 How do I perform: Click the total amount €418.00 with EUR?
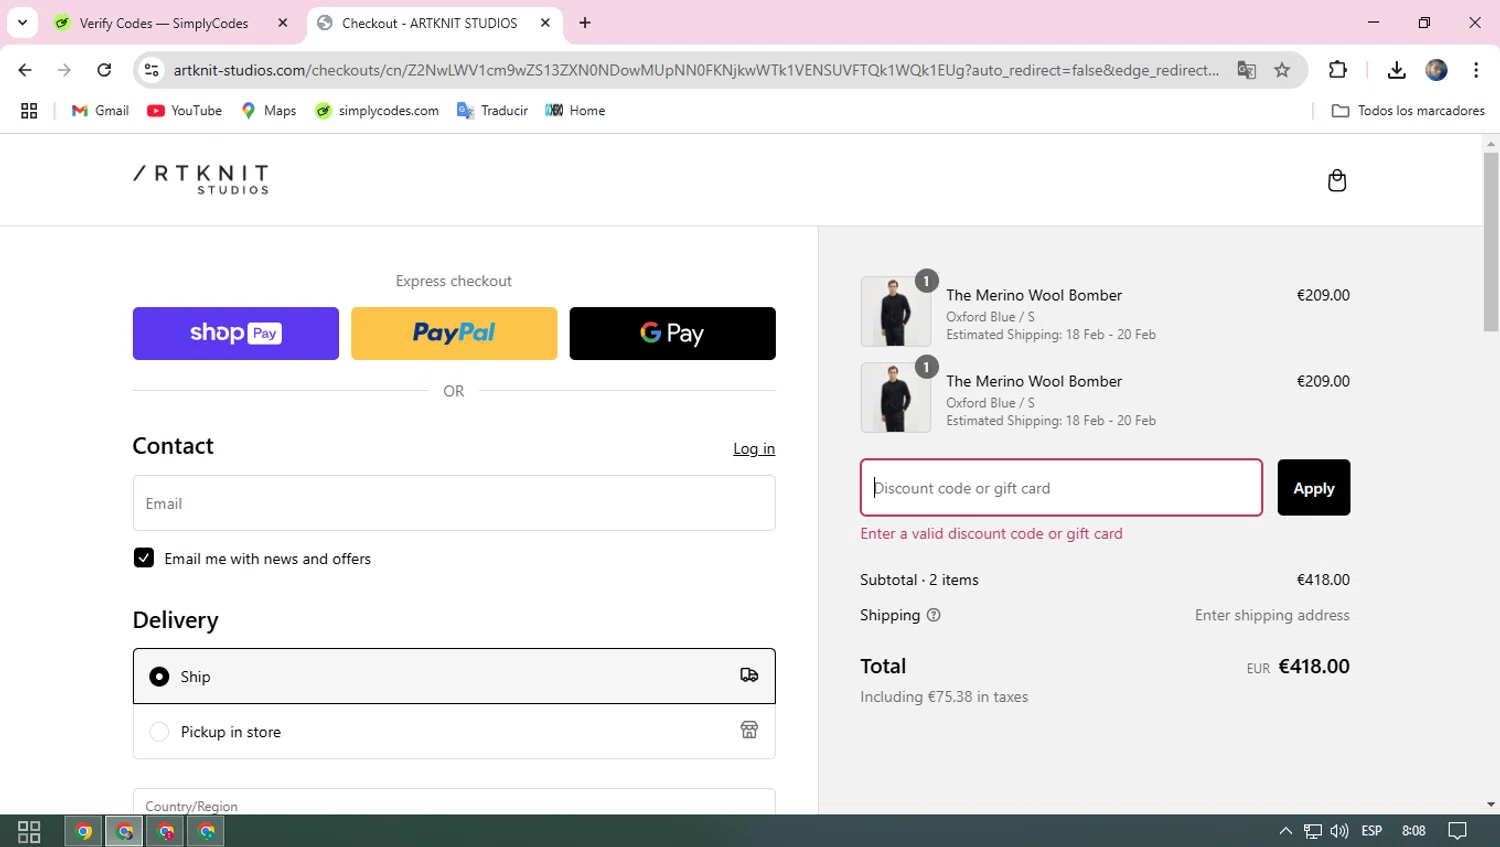(1298, 666)
